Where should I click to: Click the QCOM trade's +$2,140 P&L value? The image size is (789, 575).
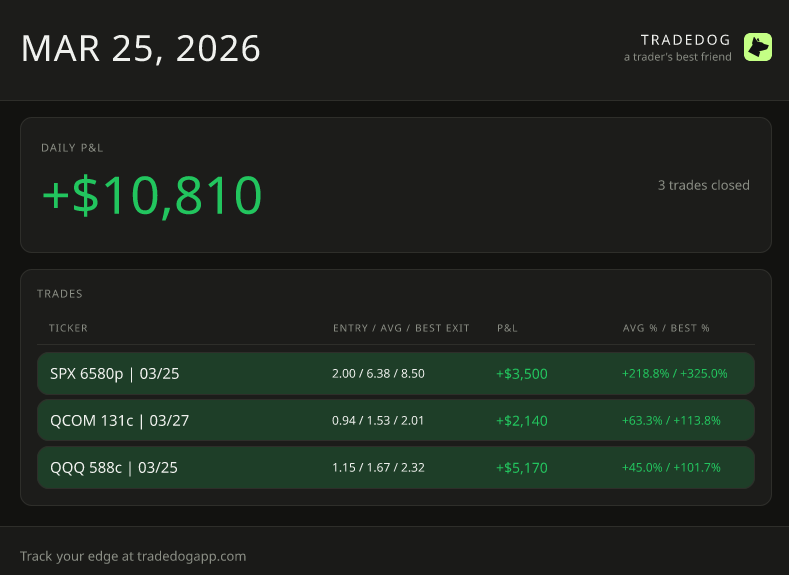click(x=521, y=421)
